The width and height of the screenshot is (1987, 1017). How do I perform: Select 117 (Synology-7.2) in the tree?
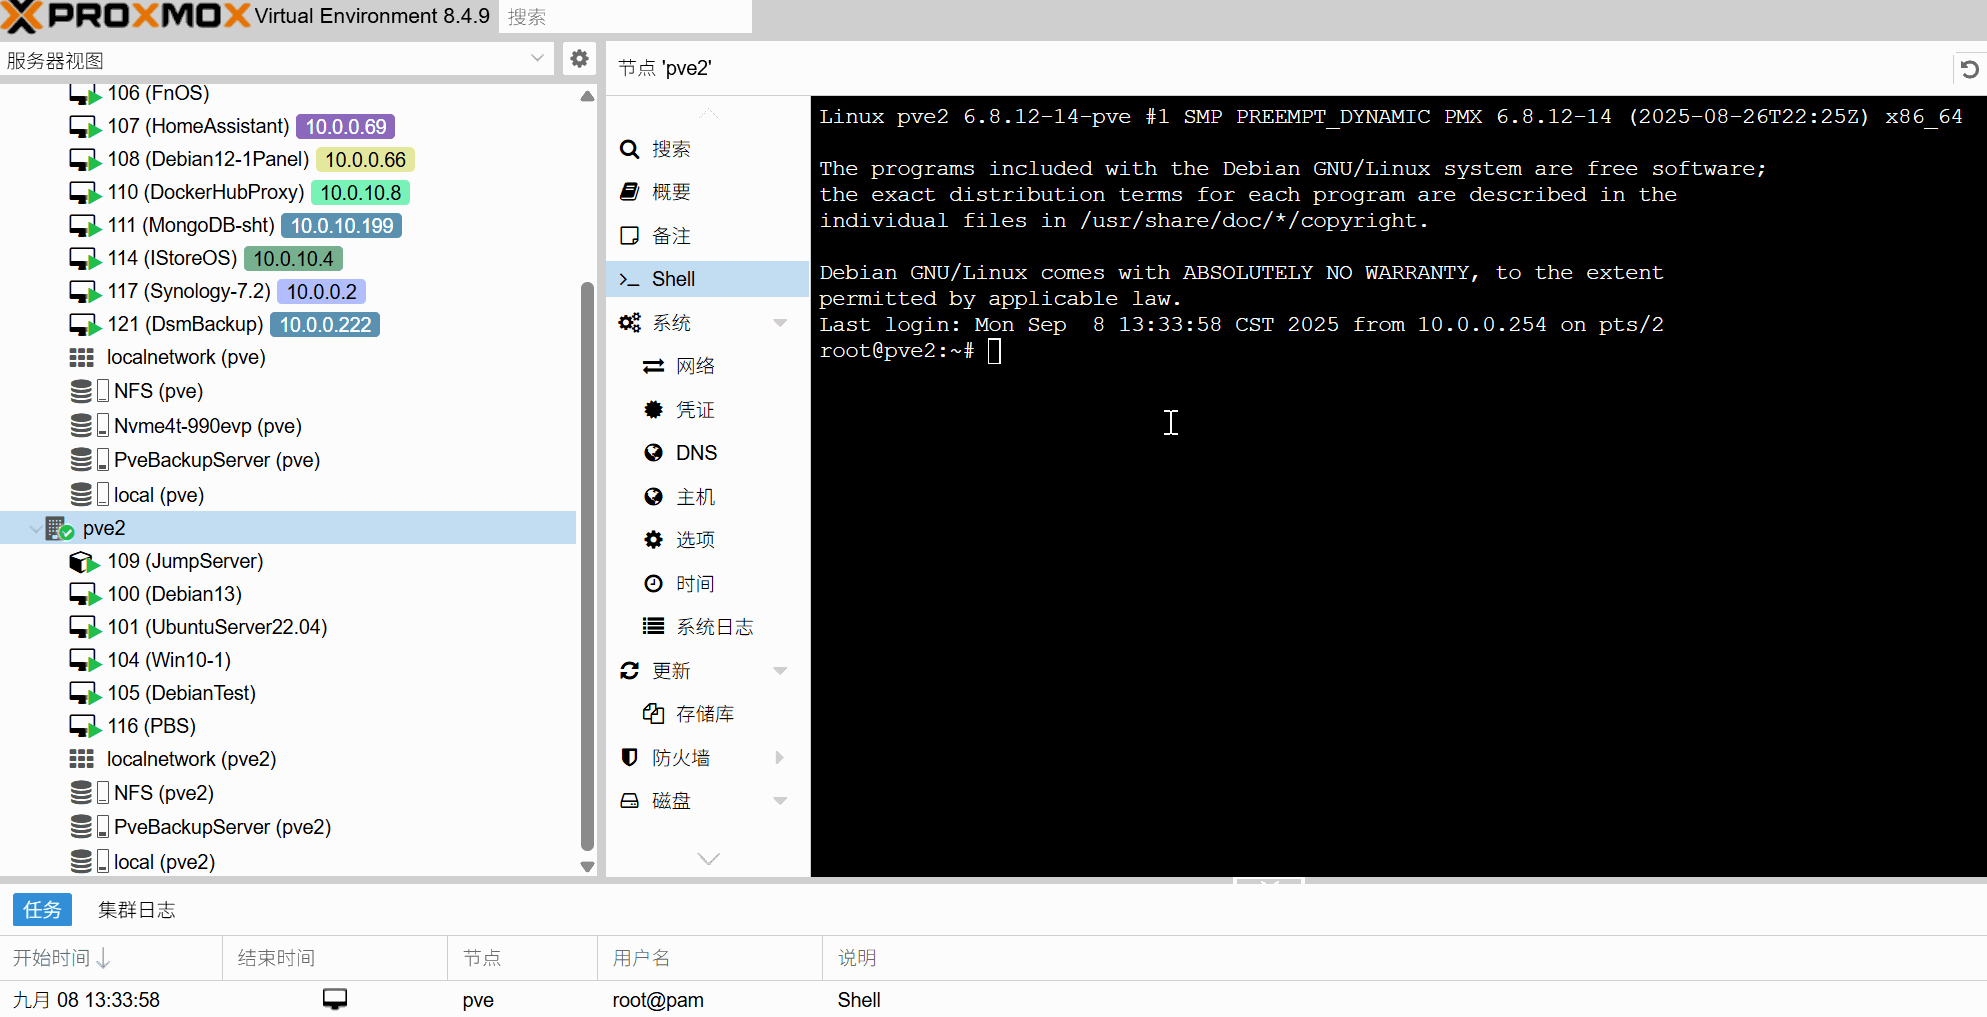pos(288,292)
